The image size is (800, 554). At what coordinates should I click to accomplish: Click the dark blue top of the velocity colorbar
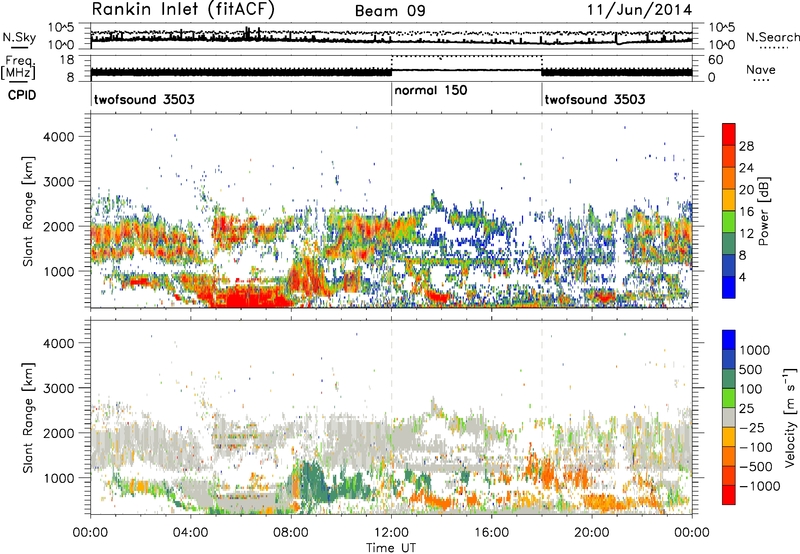click(729, 340)
